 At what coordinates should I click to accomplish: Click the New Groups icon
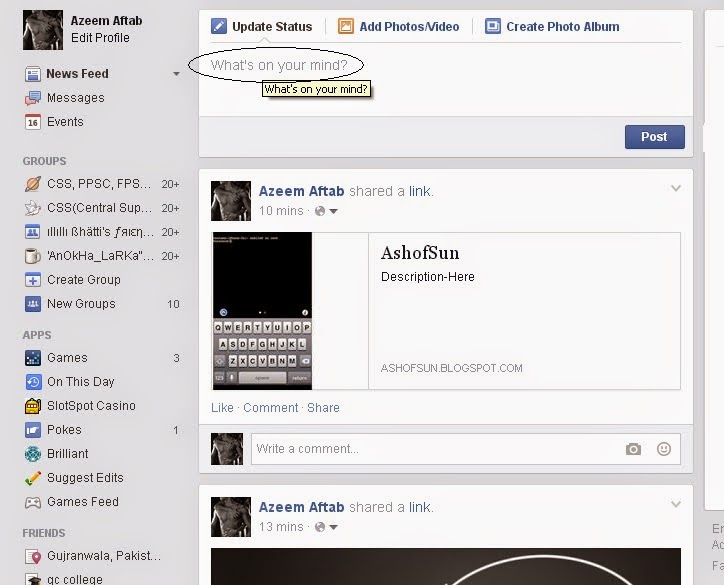pyautogui.click(x=33, y=304)
